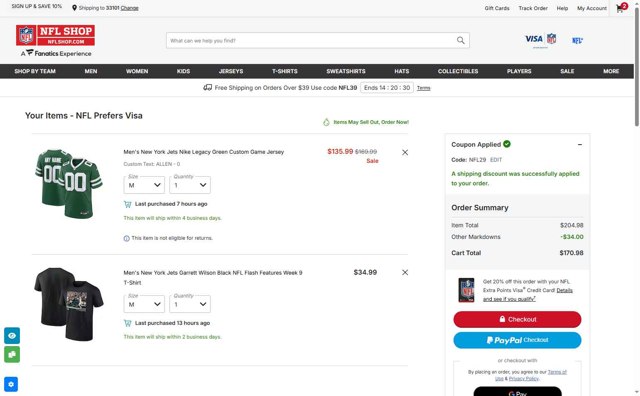Viewport: 640px width, 396px height.
Task: Click cart icon beside Last purchased 7 hours
Action: click(x=127, y=204)
